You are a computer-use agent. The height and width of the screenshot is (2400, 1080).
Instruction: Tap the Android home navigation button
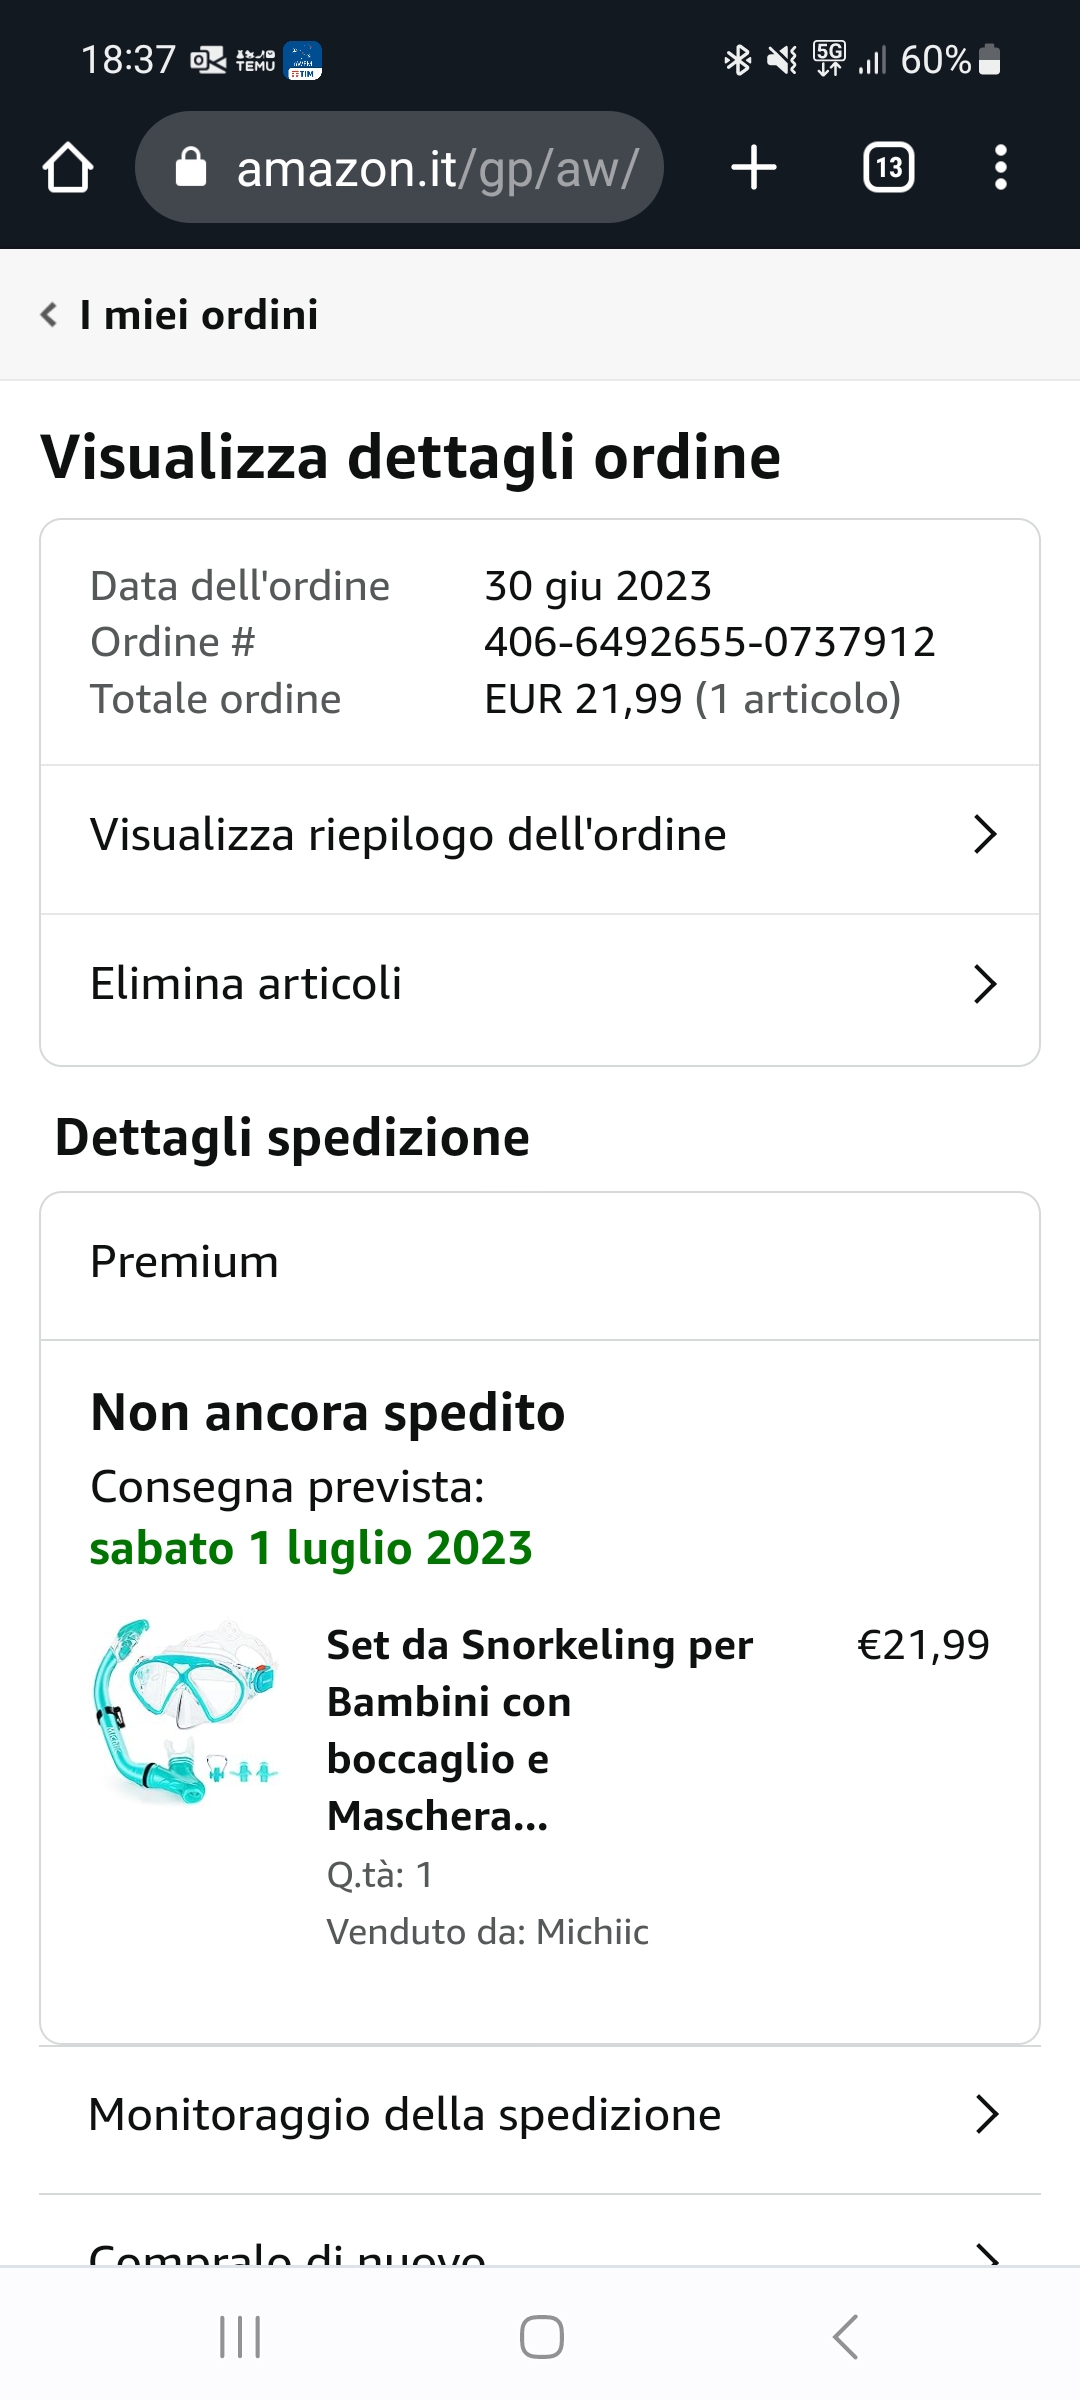point(541,2337)
